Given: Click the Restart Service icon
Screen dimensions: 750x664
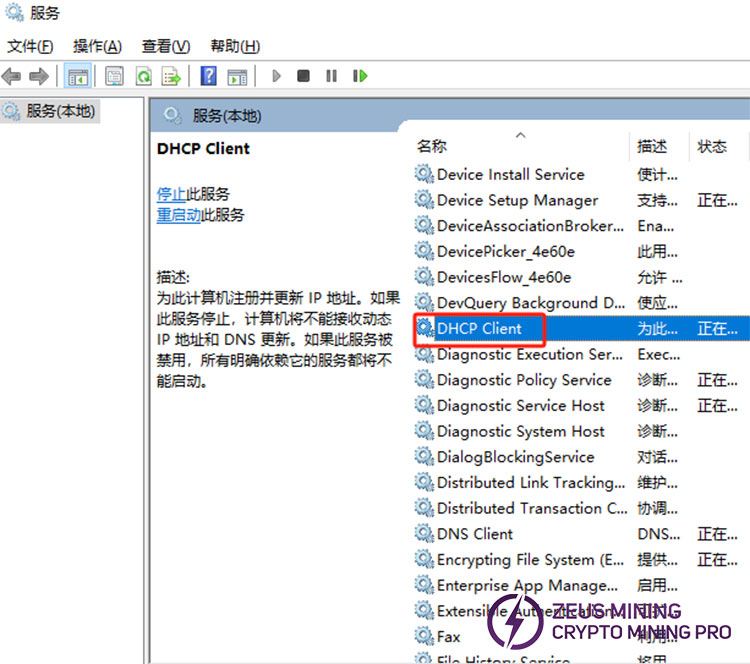Looking at the screenshot, I should (360, 76).
